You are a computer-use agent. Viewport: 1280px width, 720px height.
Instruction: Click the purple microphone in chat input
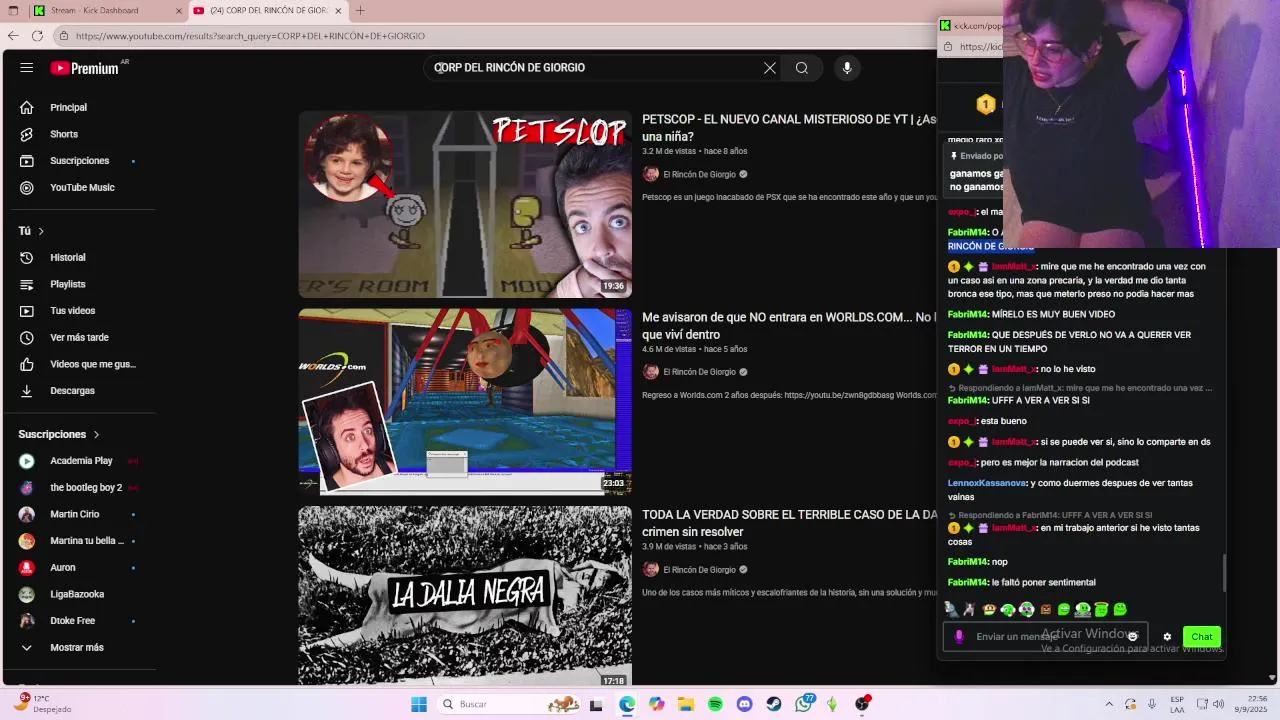(x=959, y=637)
